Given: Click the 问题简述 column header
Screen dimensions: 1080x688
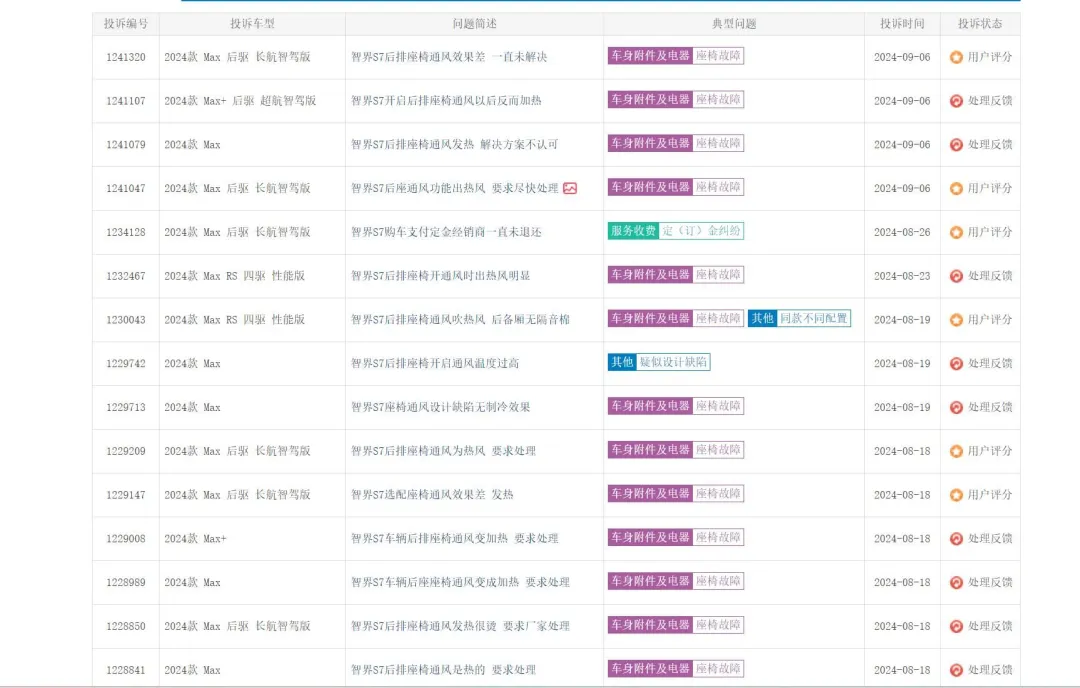Looking at the screenshot, I should (x=475, y=23).
